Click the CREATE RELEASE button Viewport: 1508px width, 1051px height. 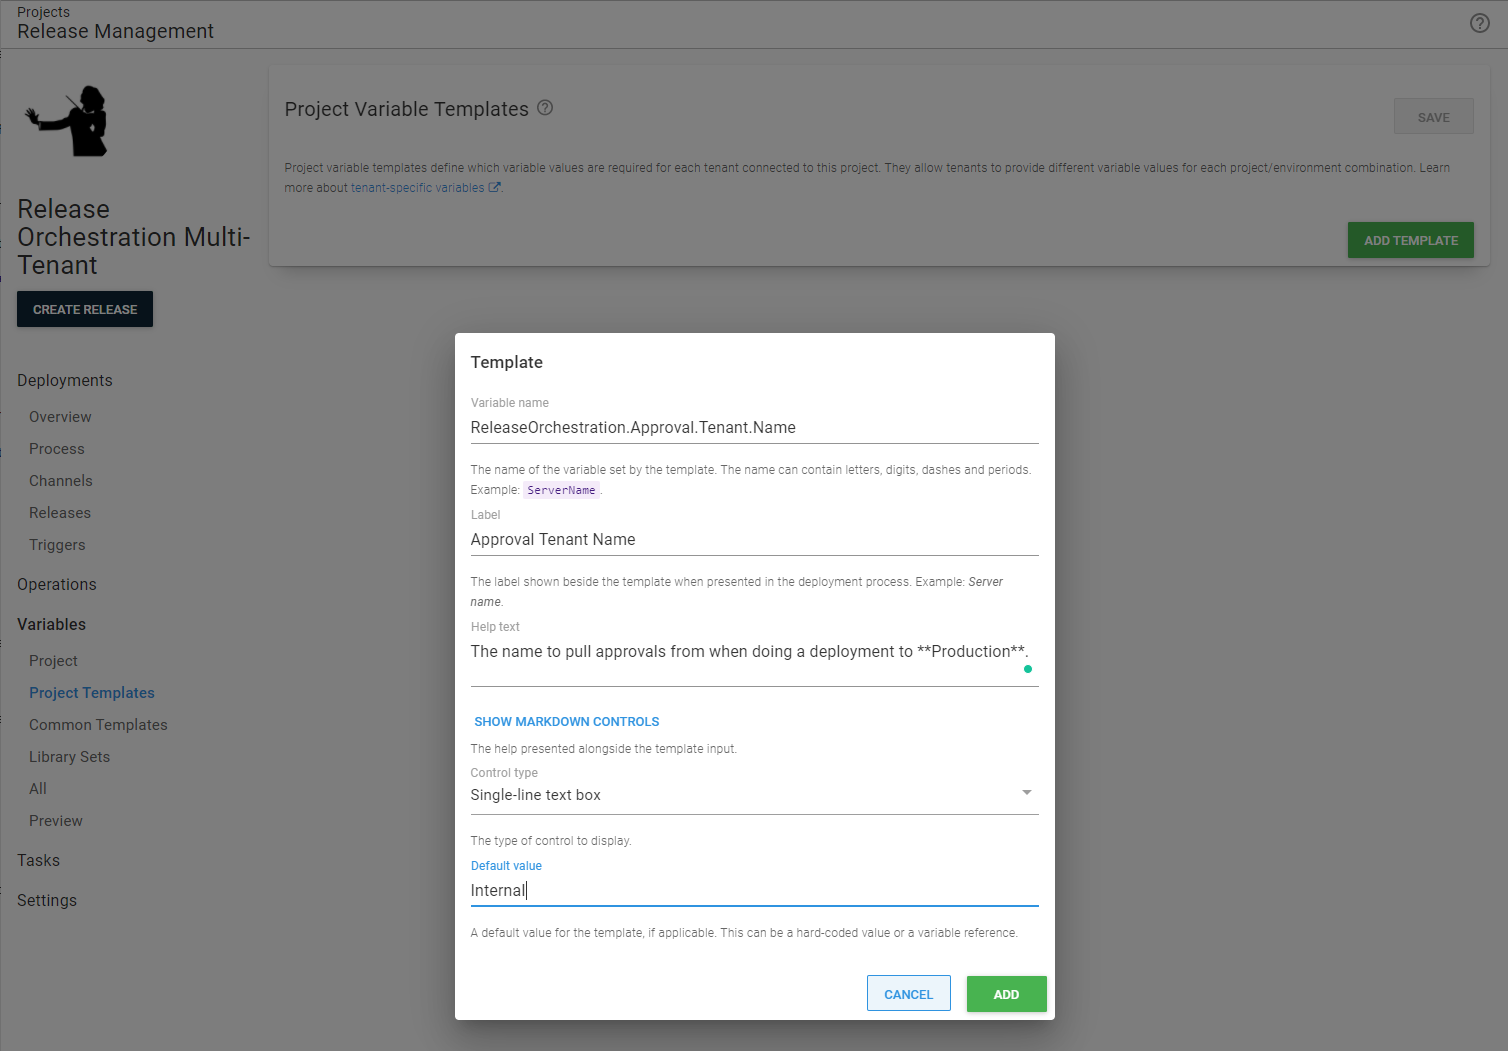click(x=84, y=309)
